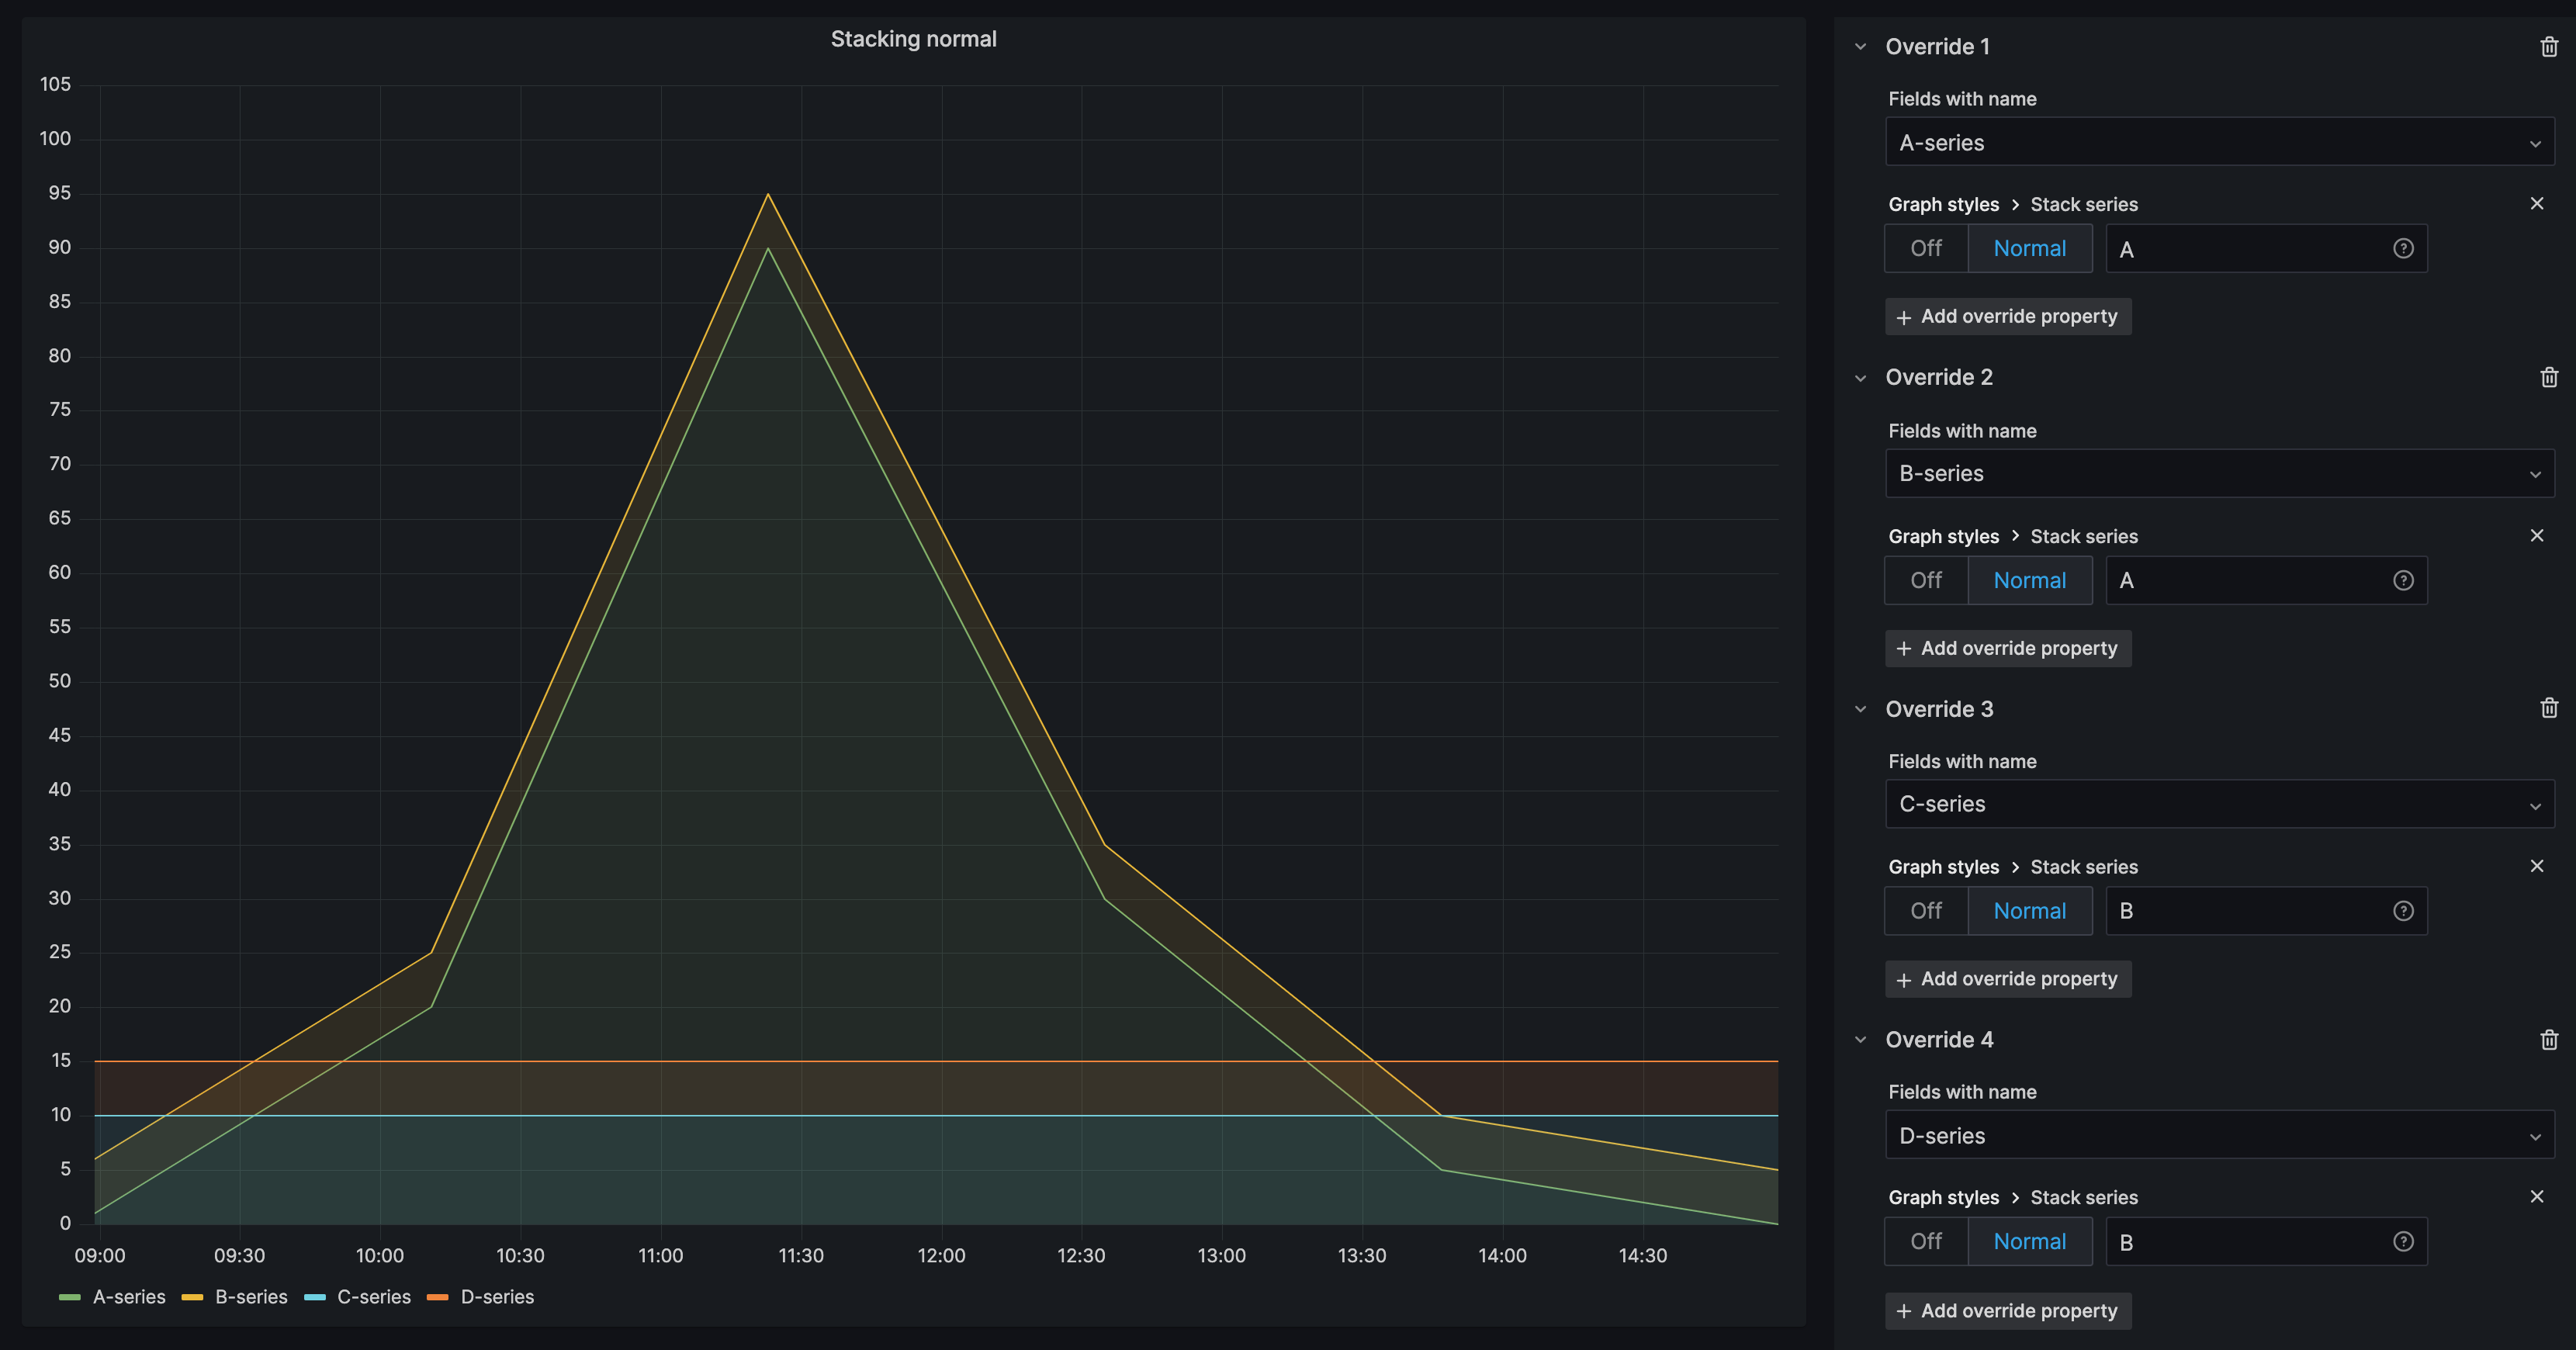Screen dimensions: 2576x1350
Task: Remove Stack series property from Override 3
Action: (2536, 866)
